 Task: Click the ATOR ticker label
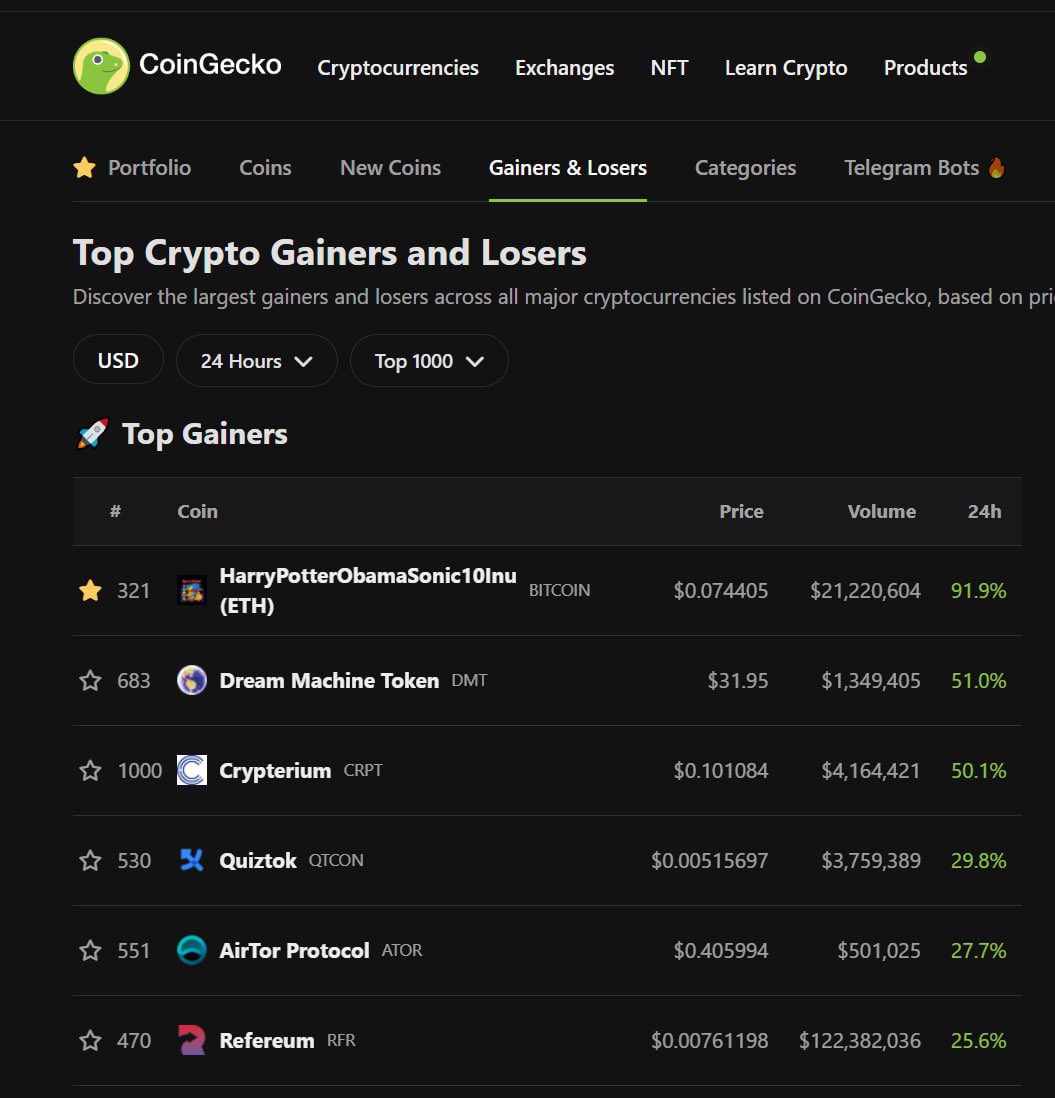click(x=402, y=950)
